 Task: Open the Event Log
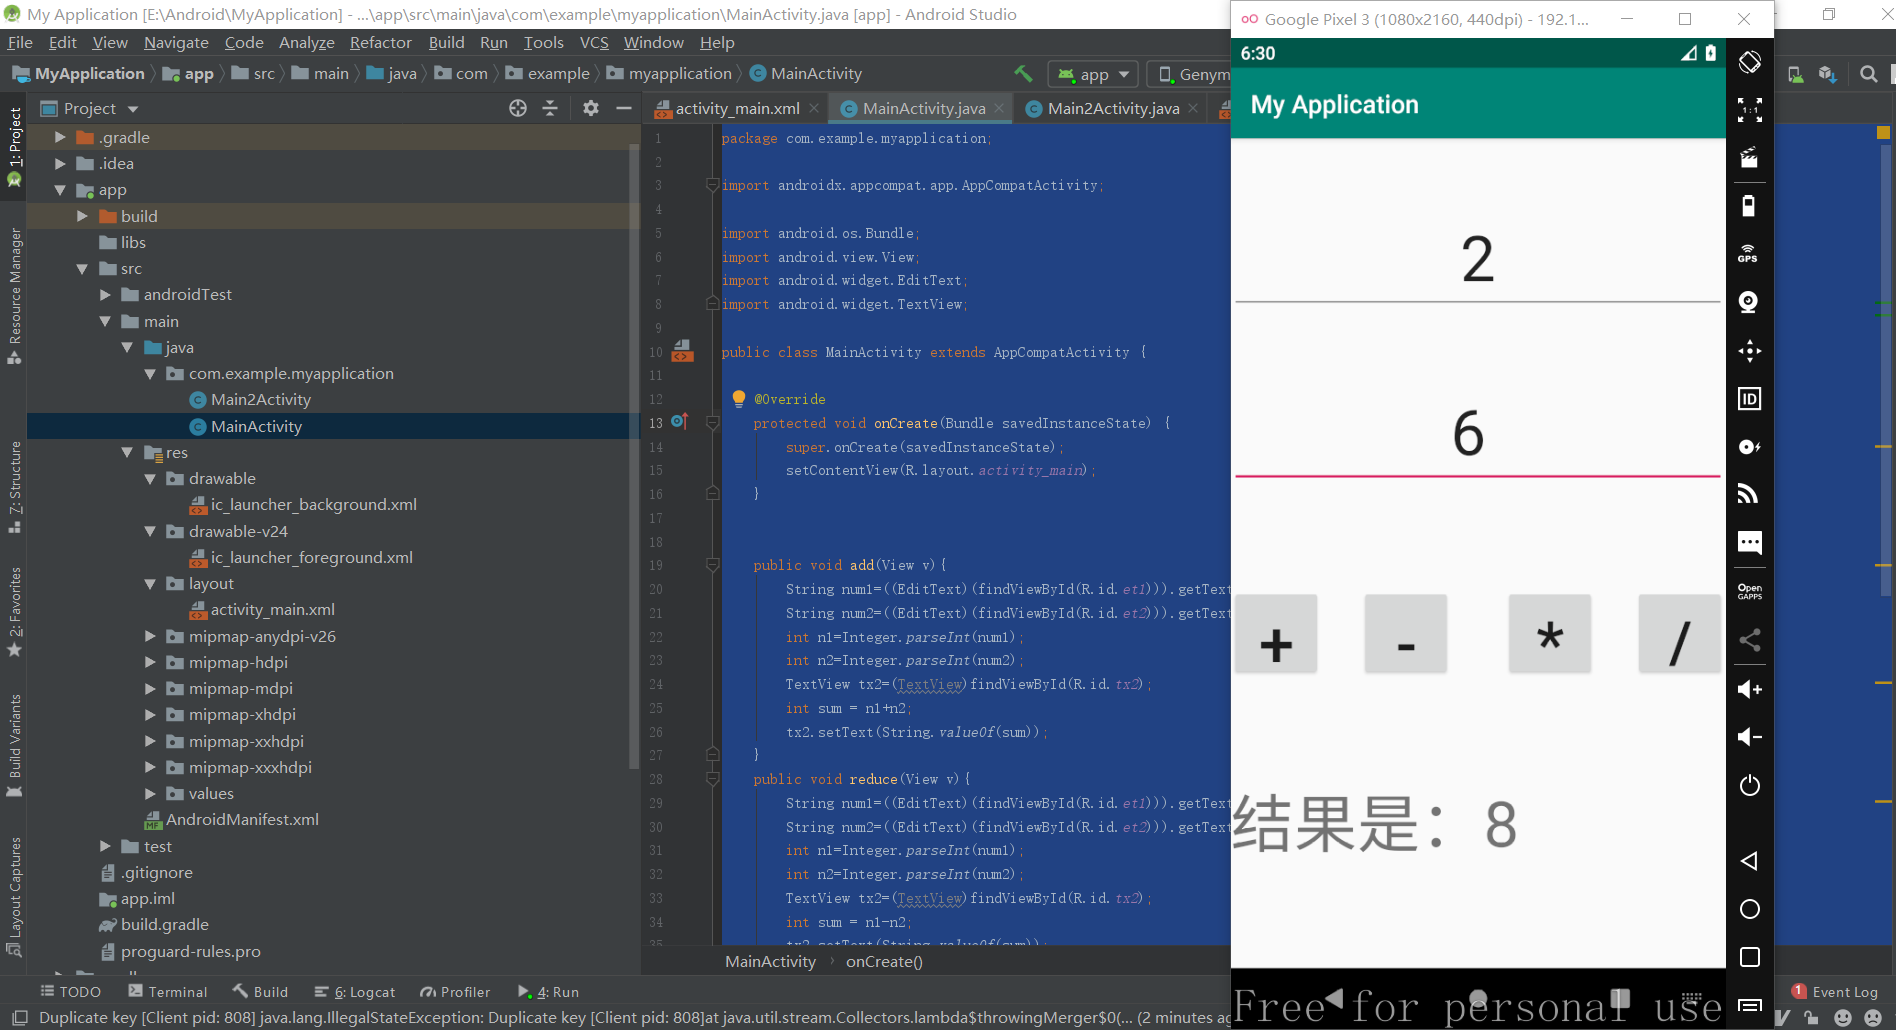point(1835,992)
